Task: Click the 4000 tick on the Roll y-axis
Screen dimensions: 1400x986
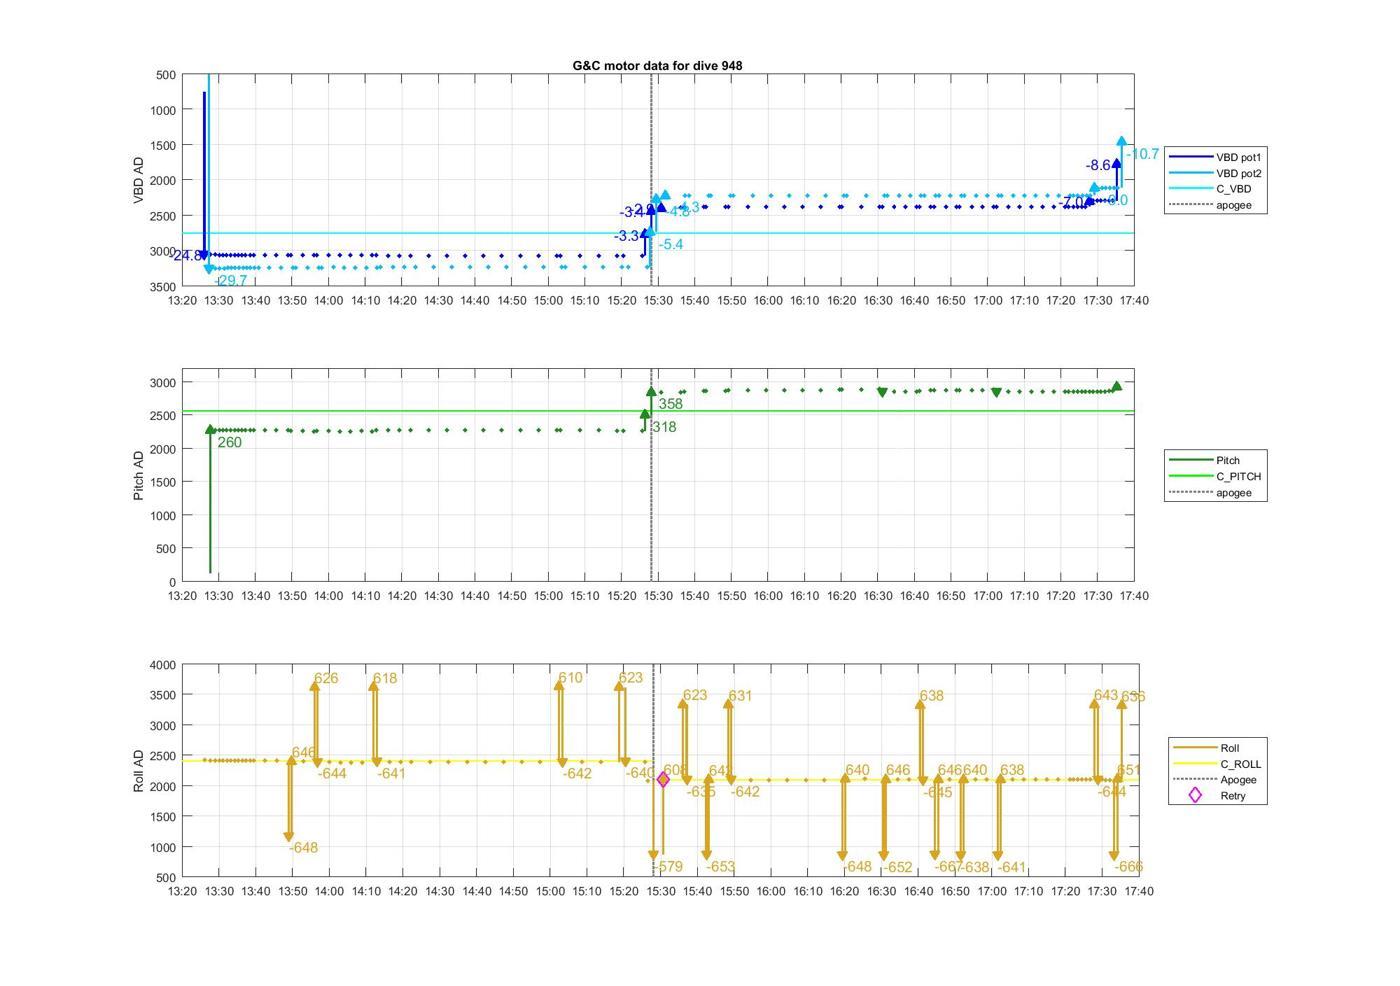Action: tap(163, 665)
